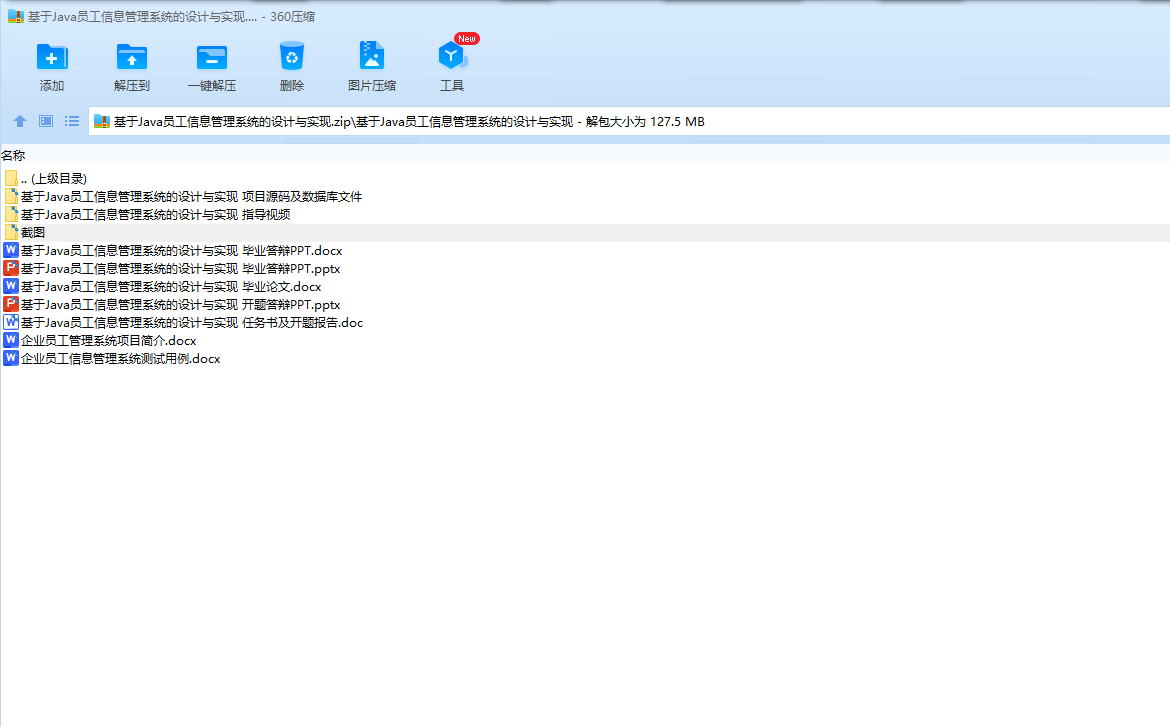The image size is (1170, 727).
Task: Click the folder icon of 指导视频
Action: tap(11, 214)
